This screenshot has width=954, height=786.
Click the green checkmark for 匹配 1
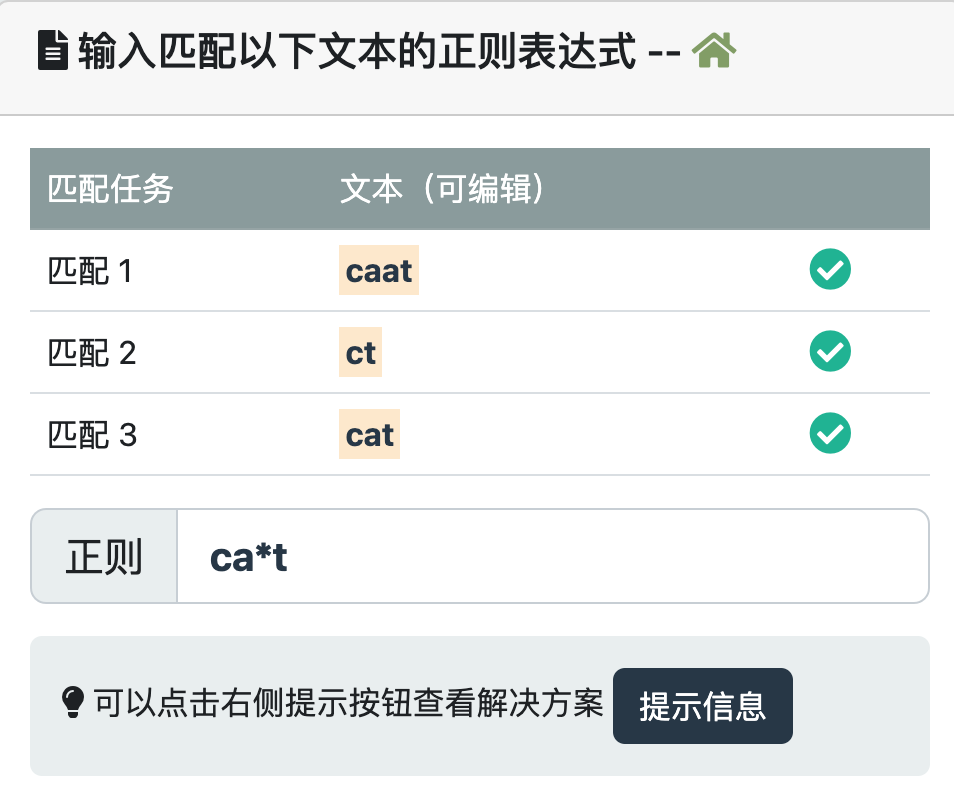830,270
